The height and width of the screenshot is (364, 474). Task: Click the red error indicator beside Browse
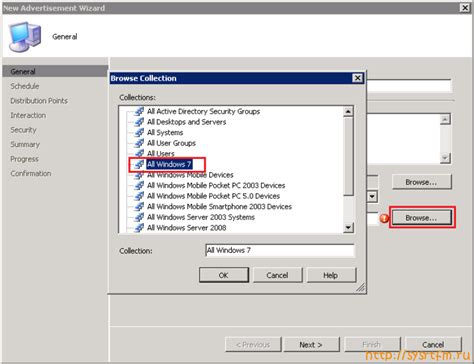[x=384, y=218]
